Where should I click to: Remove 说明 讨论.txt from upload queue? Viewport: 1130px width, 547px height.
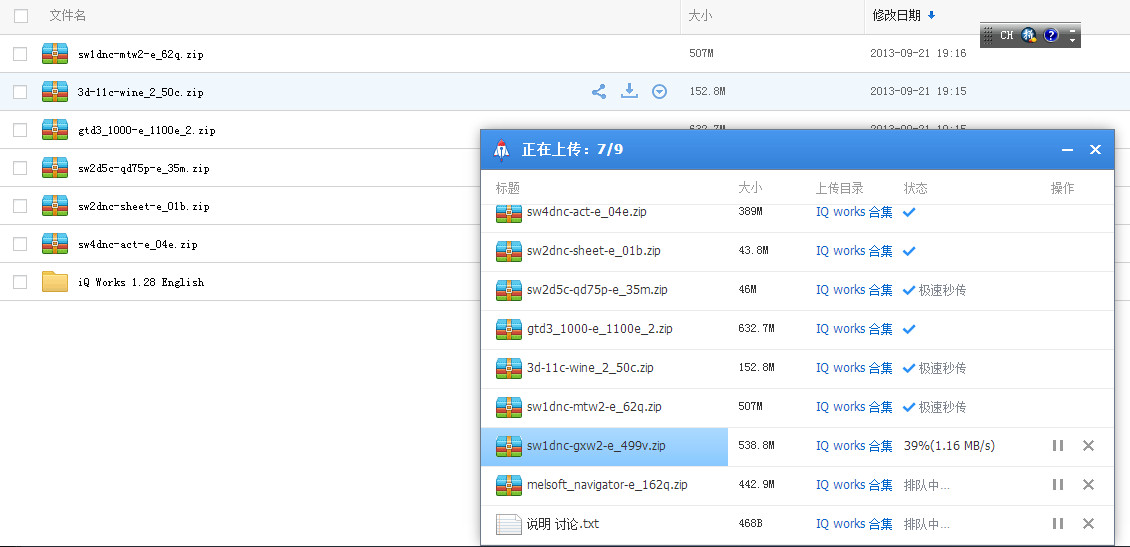(1089, 524)
